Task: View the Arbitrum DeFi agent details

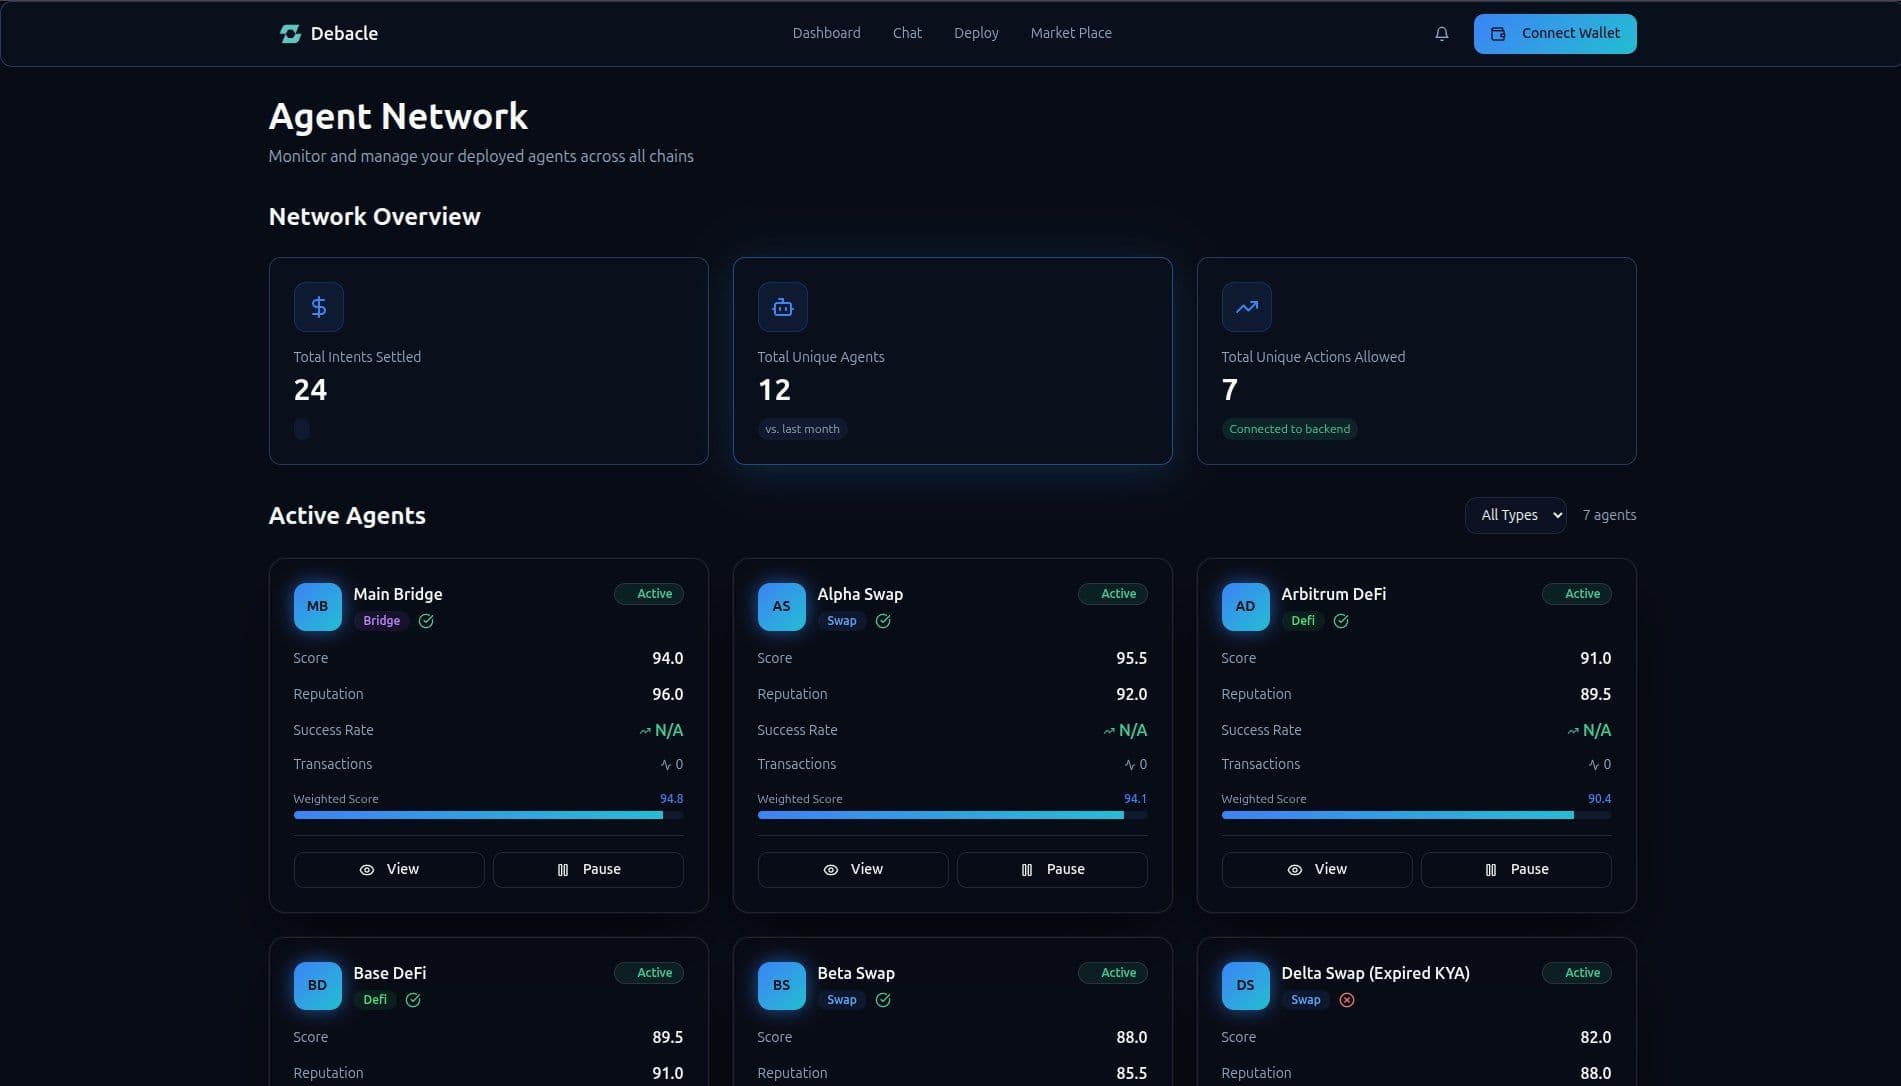Action: coord(1316,870)
